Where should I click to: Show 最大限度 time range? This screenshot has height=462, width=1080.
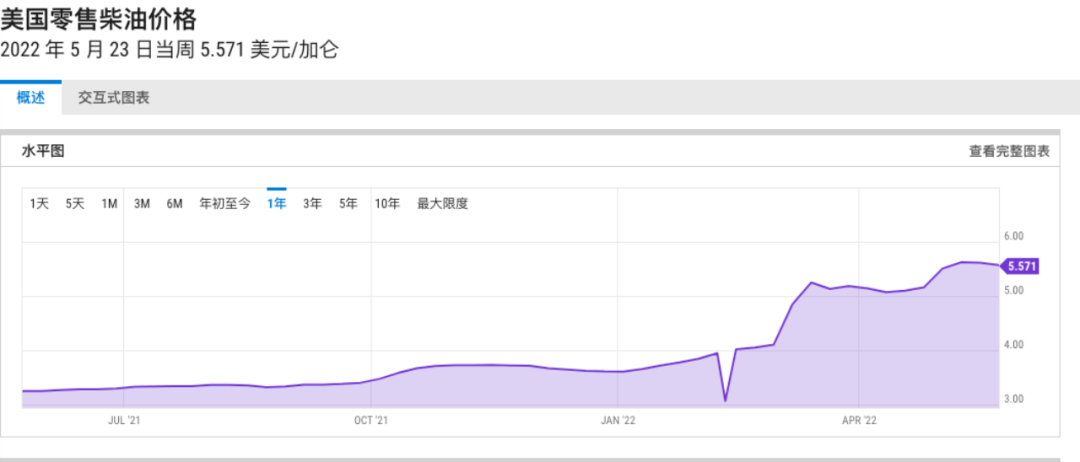[x=442, y=204]
